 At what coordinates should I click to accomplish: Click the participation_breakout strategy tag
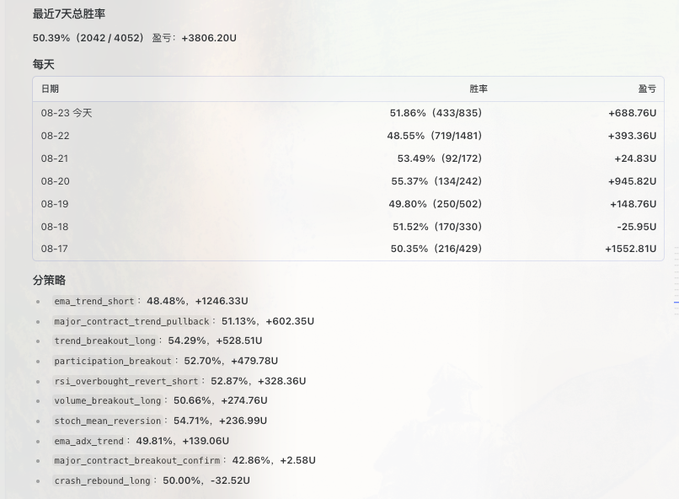pyautogui.click(x=113, y=361)
